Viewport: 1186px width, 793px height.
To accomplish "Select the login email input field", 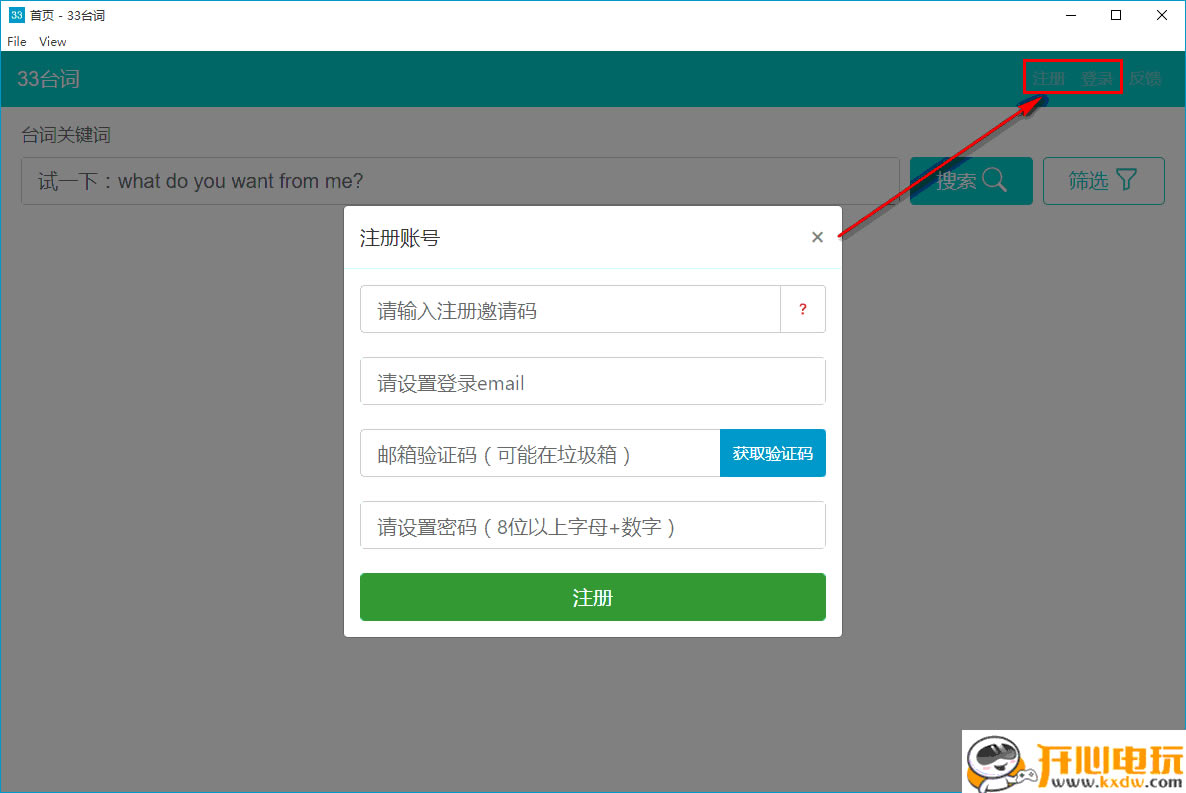I will tap(592, 381).
